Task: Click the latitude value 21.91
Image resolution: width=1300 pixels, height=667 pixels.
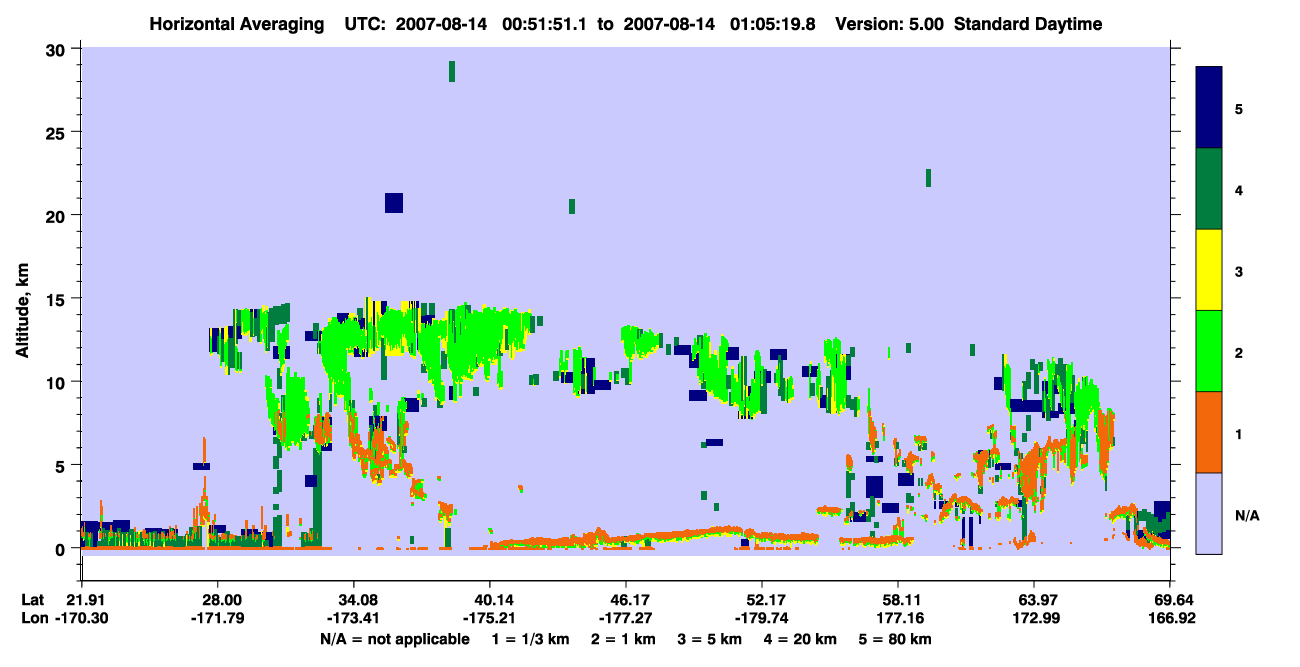Action: pos(81,600)
